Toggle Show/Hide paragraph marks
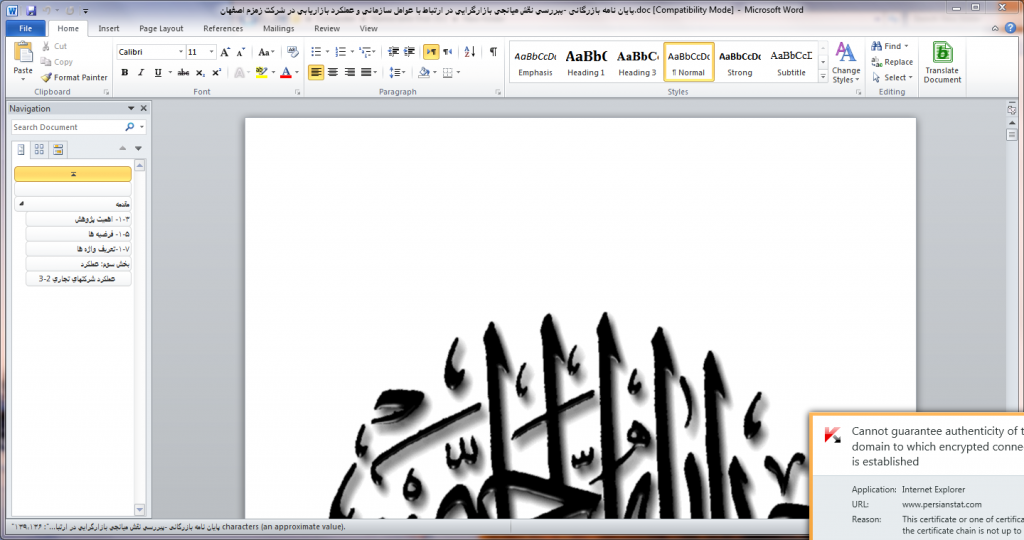The width and height of the screenshot is (1024, 540). tap(493, 52)
